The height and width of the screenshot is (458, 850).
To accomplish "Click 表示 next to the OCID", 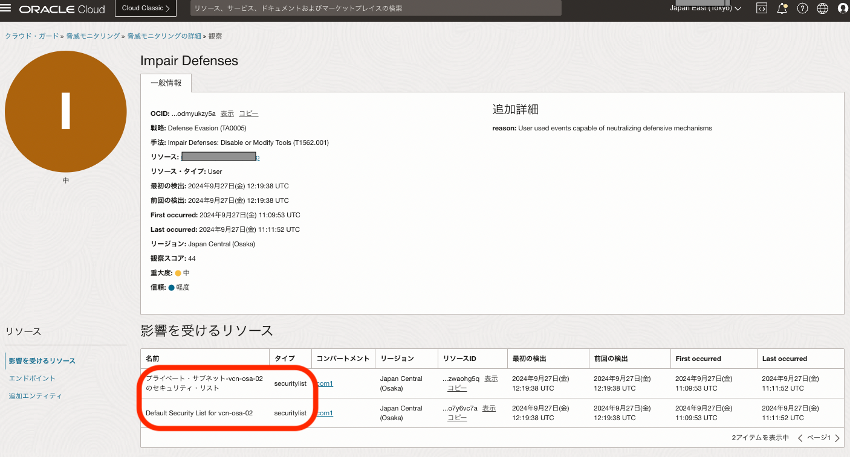I will click(x=227, y=113).
